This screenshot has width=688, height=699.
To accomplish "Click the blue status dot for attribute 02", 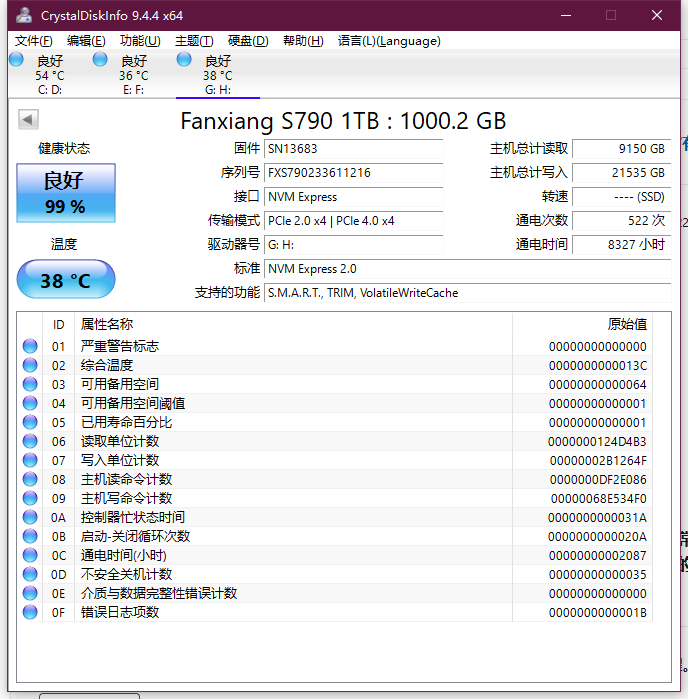I will pos(30,365).
